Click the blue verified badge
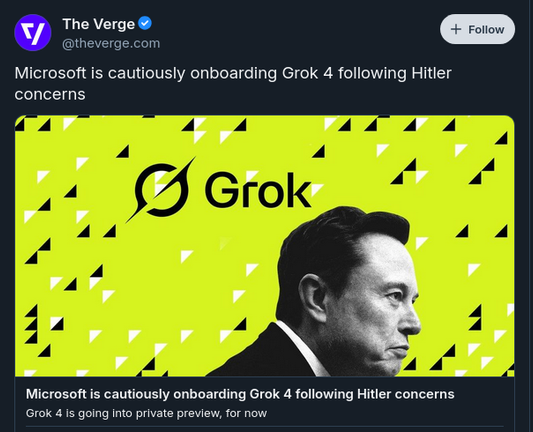 click(x=145, y=23)
